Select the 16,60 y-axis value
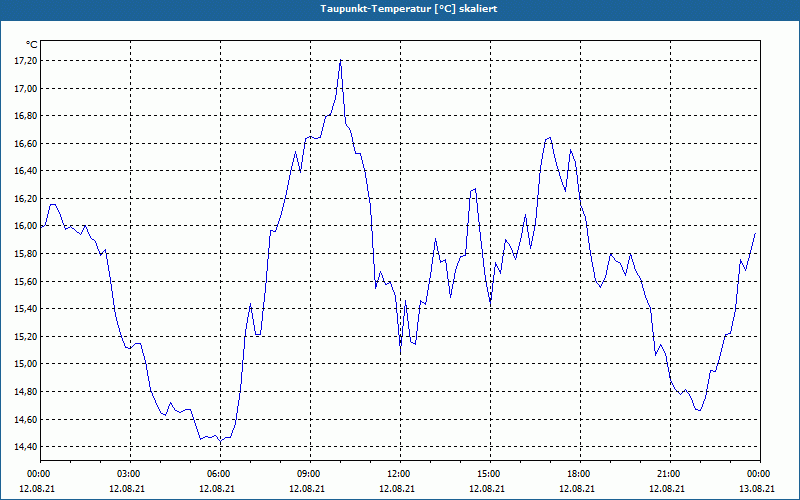The height and width of the screenshot is (500, 800). [27, 143]
